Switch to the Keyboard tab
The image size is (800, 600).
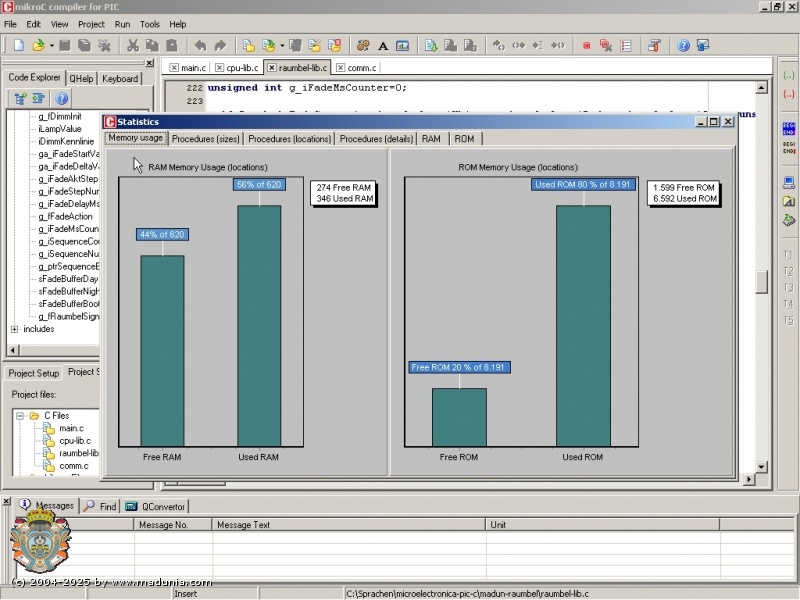pos(120,79)
